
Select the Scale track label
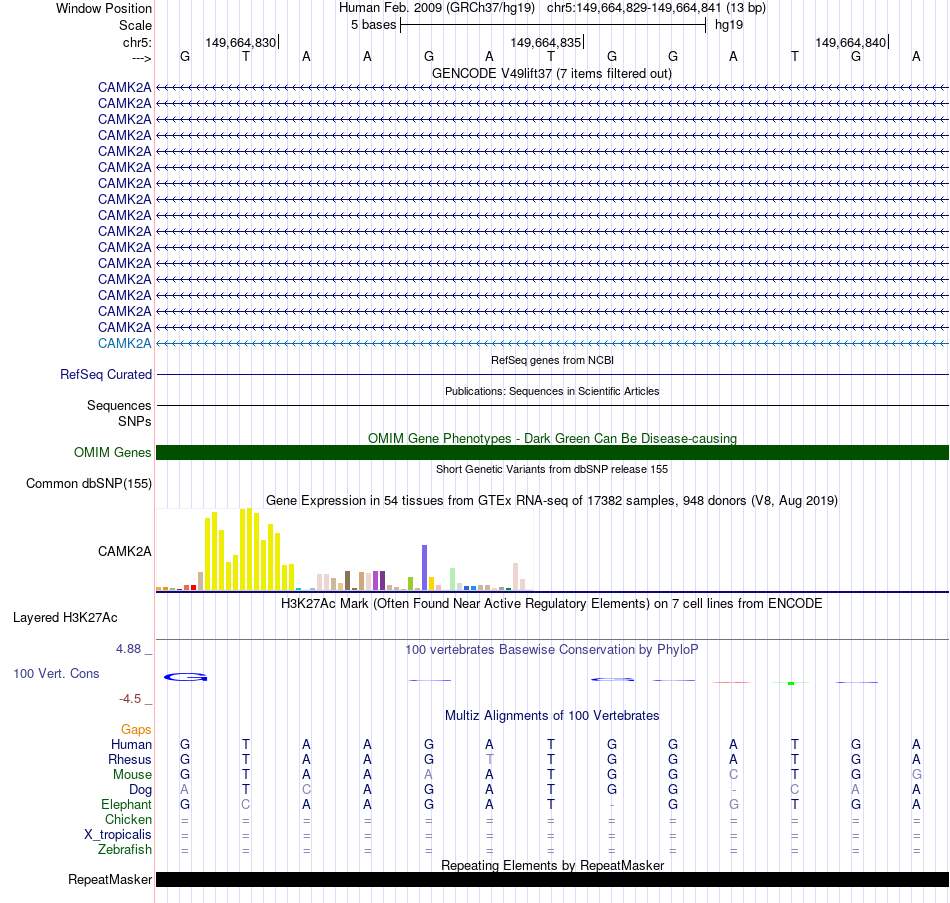click(135, 25)
